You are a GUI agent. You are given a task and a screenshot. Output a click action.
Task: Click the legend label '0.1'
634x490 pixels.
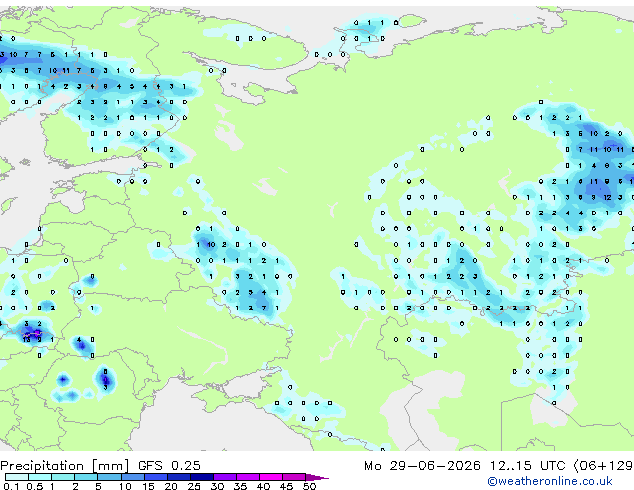click(x=11, y=486)
